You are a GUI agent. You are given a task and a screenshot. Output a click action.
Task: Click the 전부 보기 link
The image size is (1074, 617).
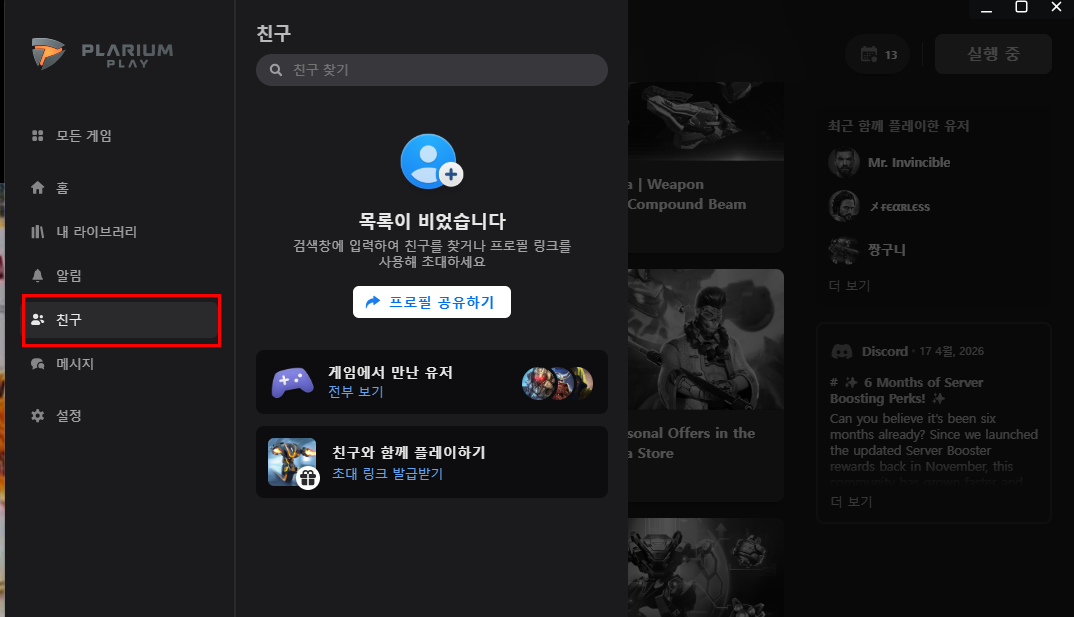(x=355, y=392)
